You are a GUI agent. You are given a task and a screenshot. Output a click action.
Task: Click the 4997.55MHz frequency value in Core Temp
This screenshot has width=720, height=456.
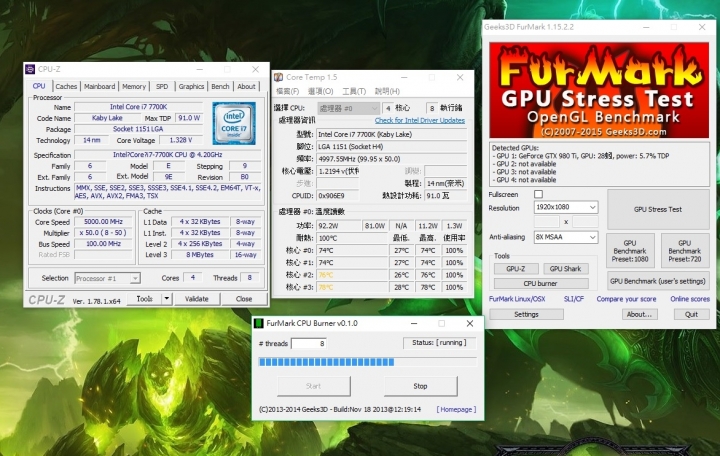pyautogui.click(x=392, y=159)
